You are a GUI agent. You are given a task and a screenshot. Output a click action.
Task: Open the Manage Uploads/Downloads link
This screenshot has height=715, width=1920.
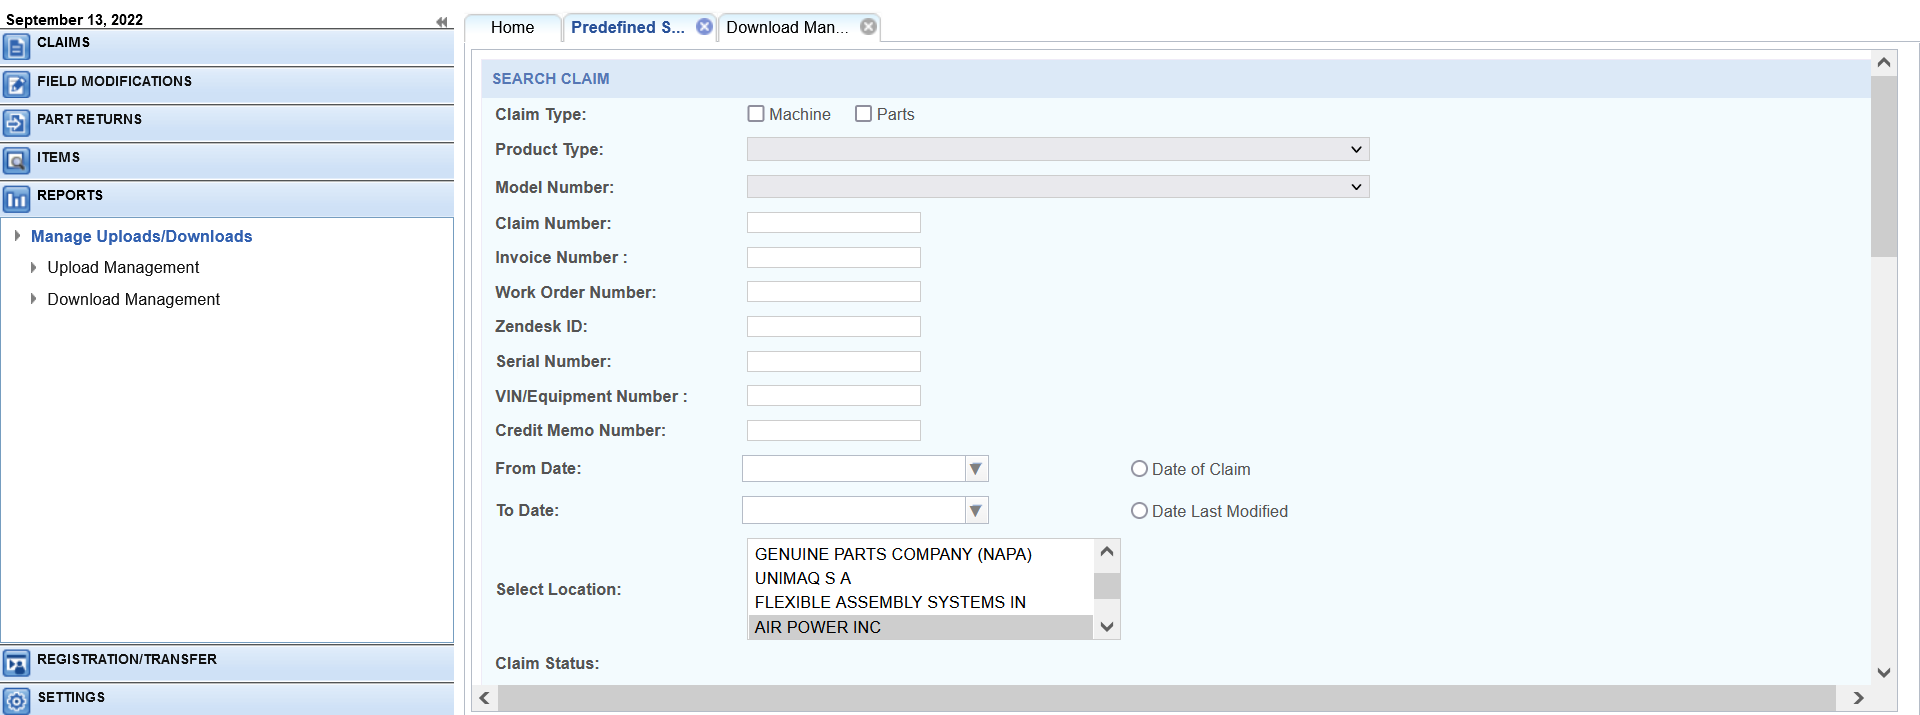(141, 237)
